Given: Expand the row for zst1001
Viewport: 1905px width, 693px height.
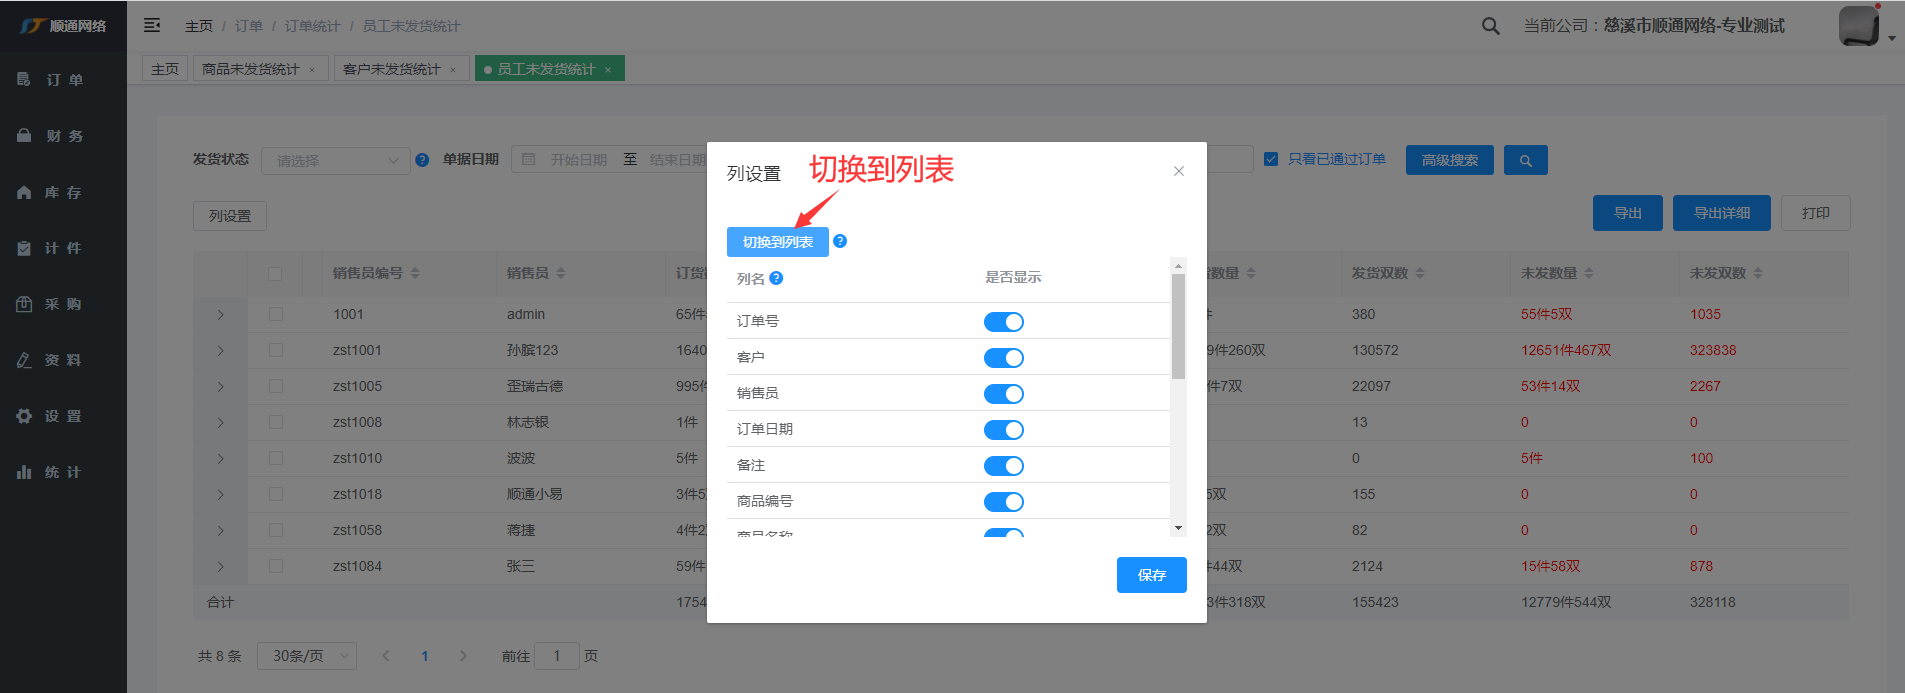Looking at the screenshot, I should (220, 351).
